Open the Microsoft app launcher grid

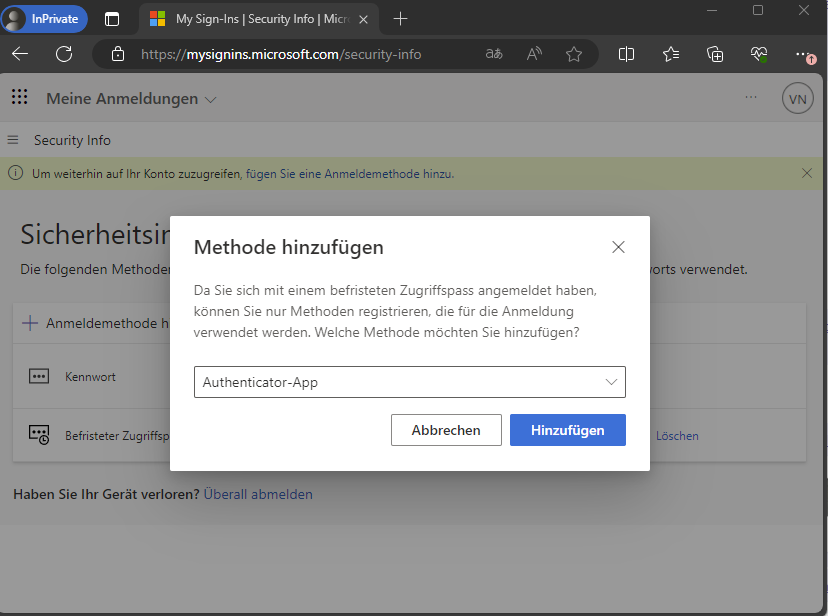(19, 98)
